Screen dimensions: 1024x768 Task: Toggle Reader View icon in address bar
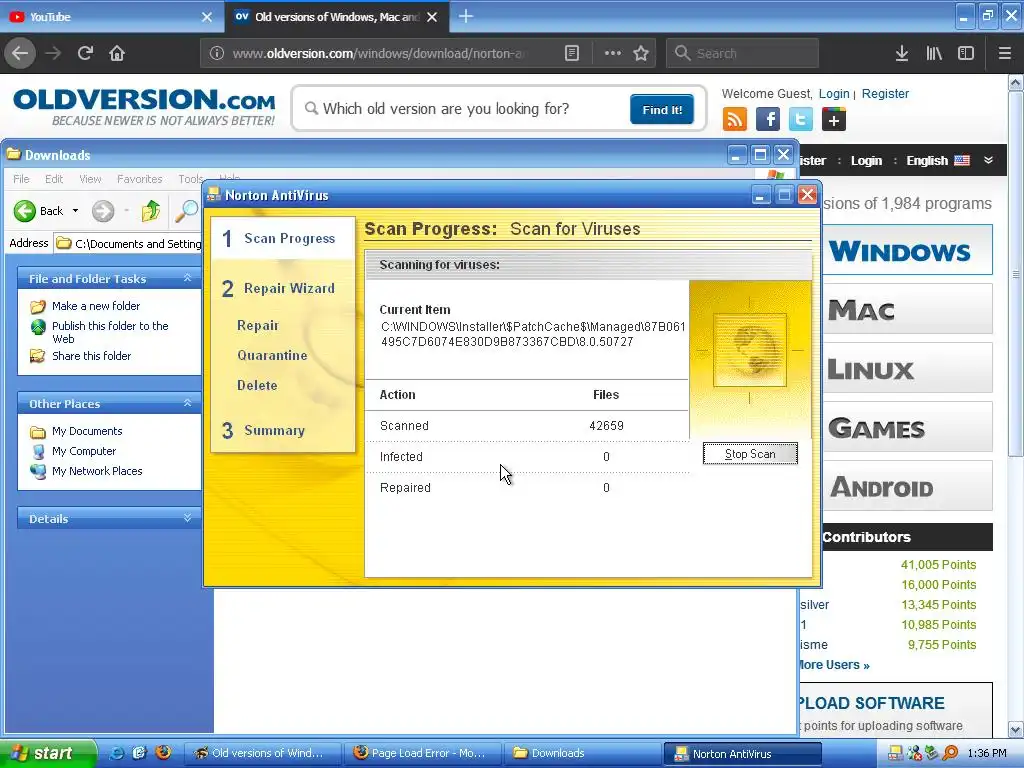click(571, 53)
